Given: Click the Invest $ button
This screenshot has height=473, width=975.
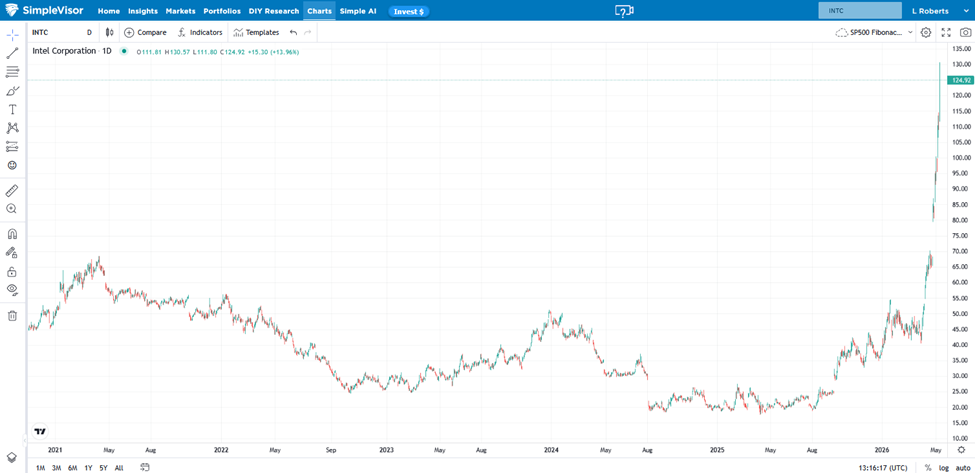Looking at the screenshot, I should coord(409,11).
